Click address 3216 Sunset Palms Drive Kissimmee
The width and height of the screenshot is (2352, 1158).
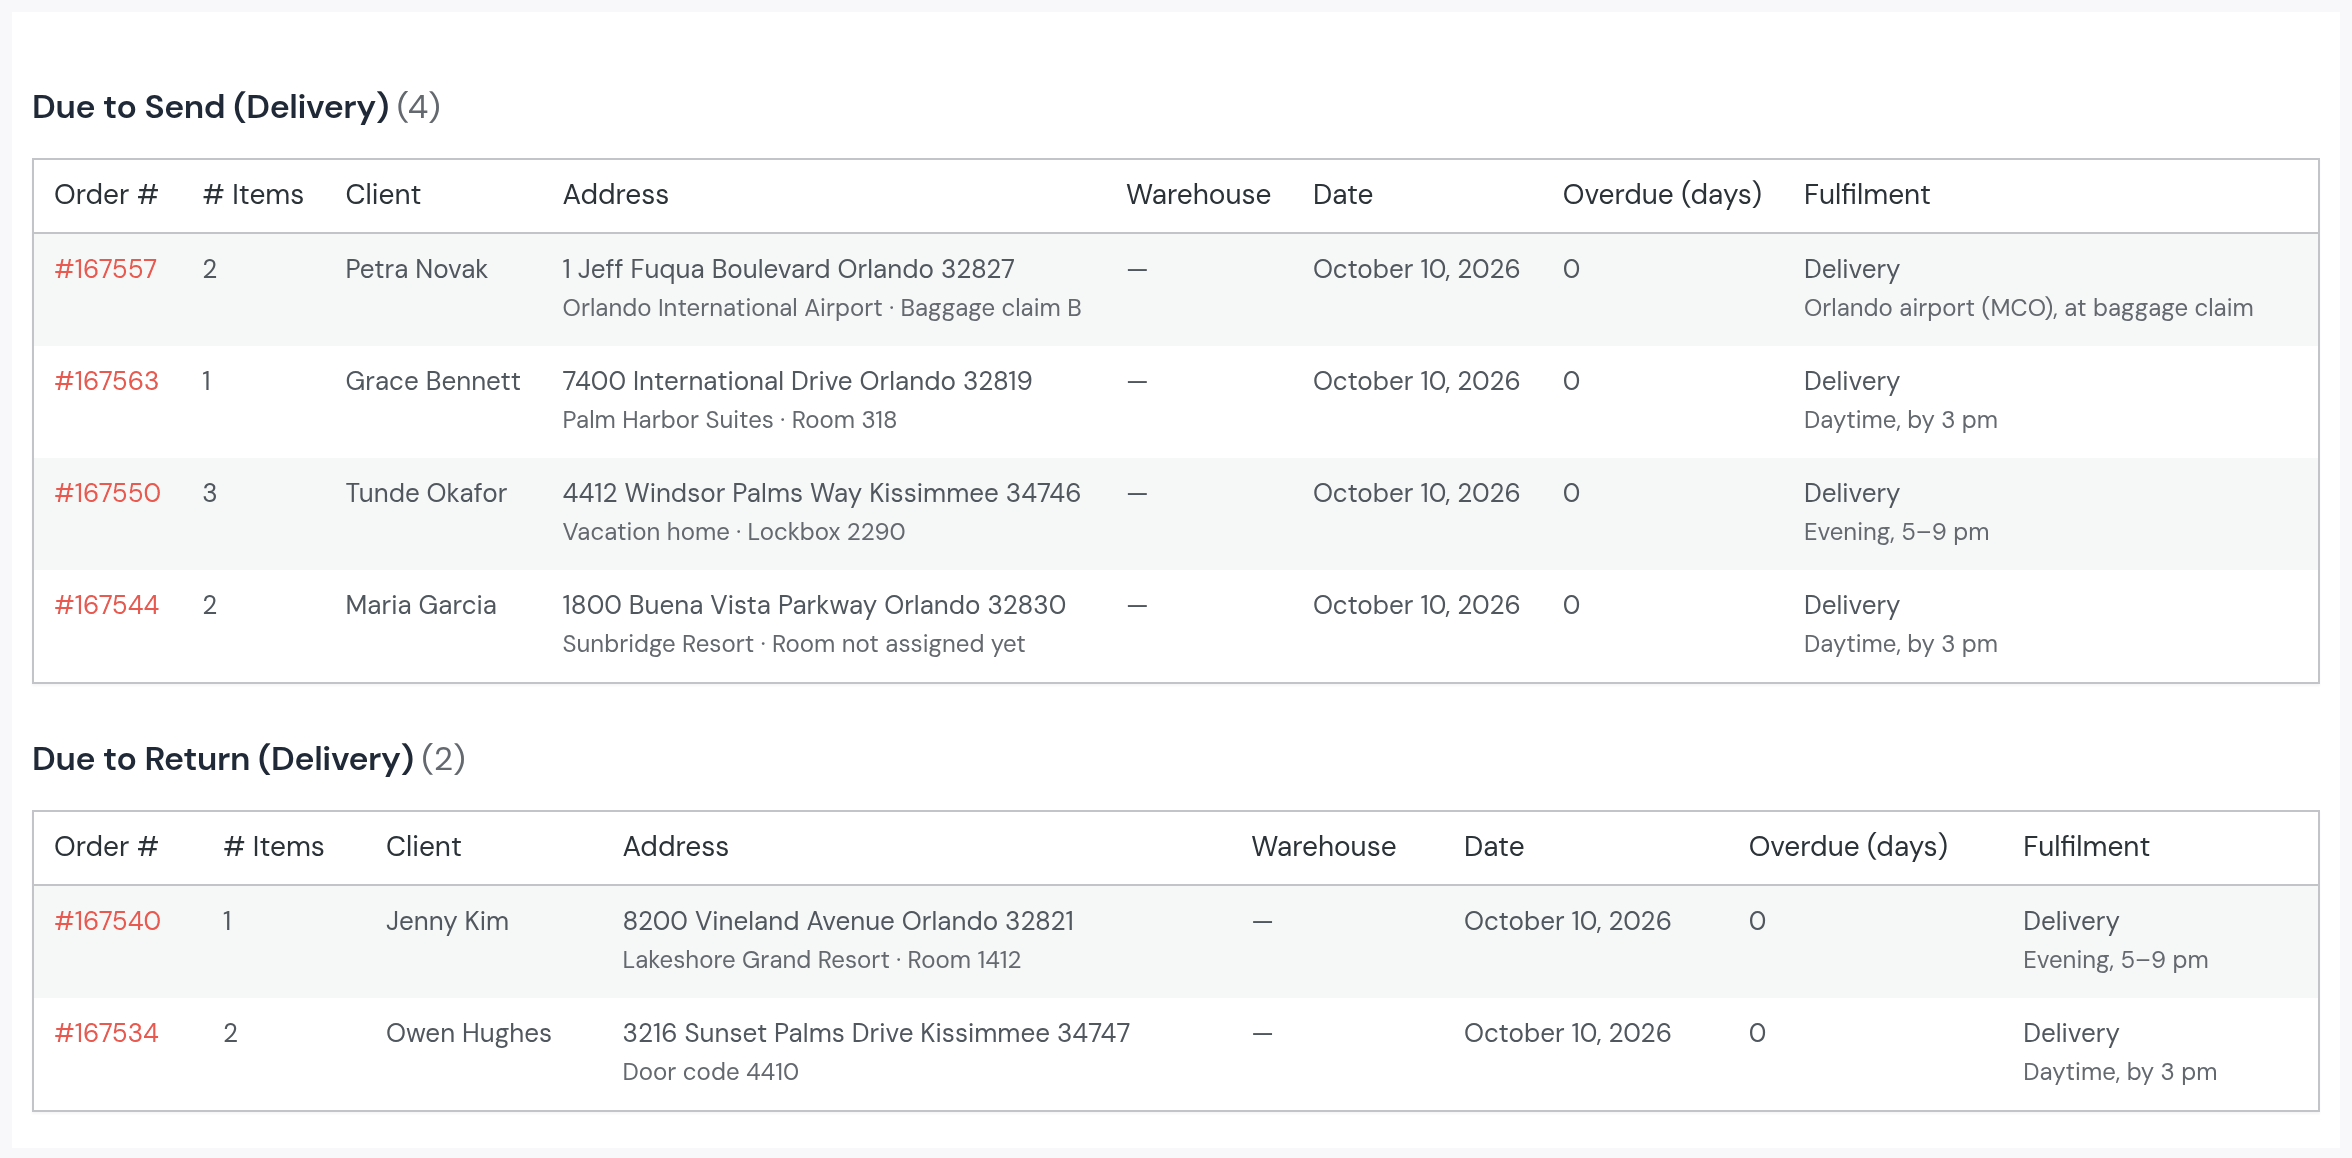click(x=836, y=1033)
